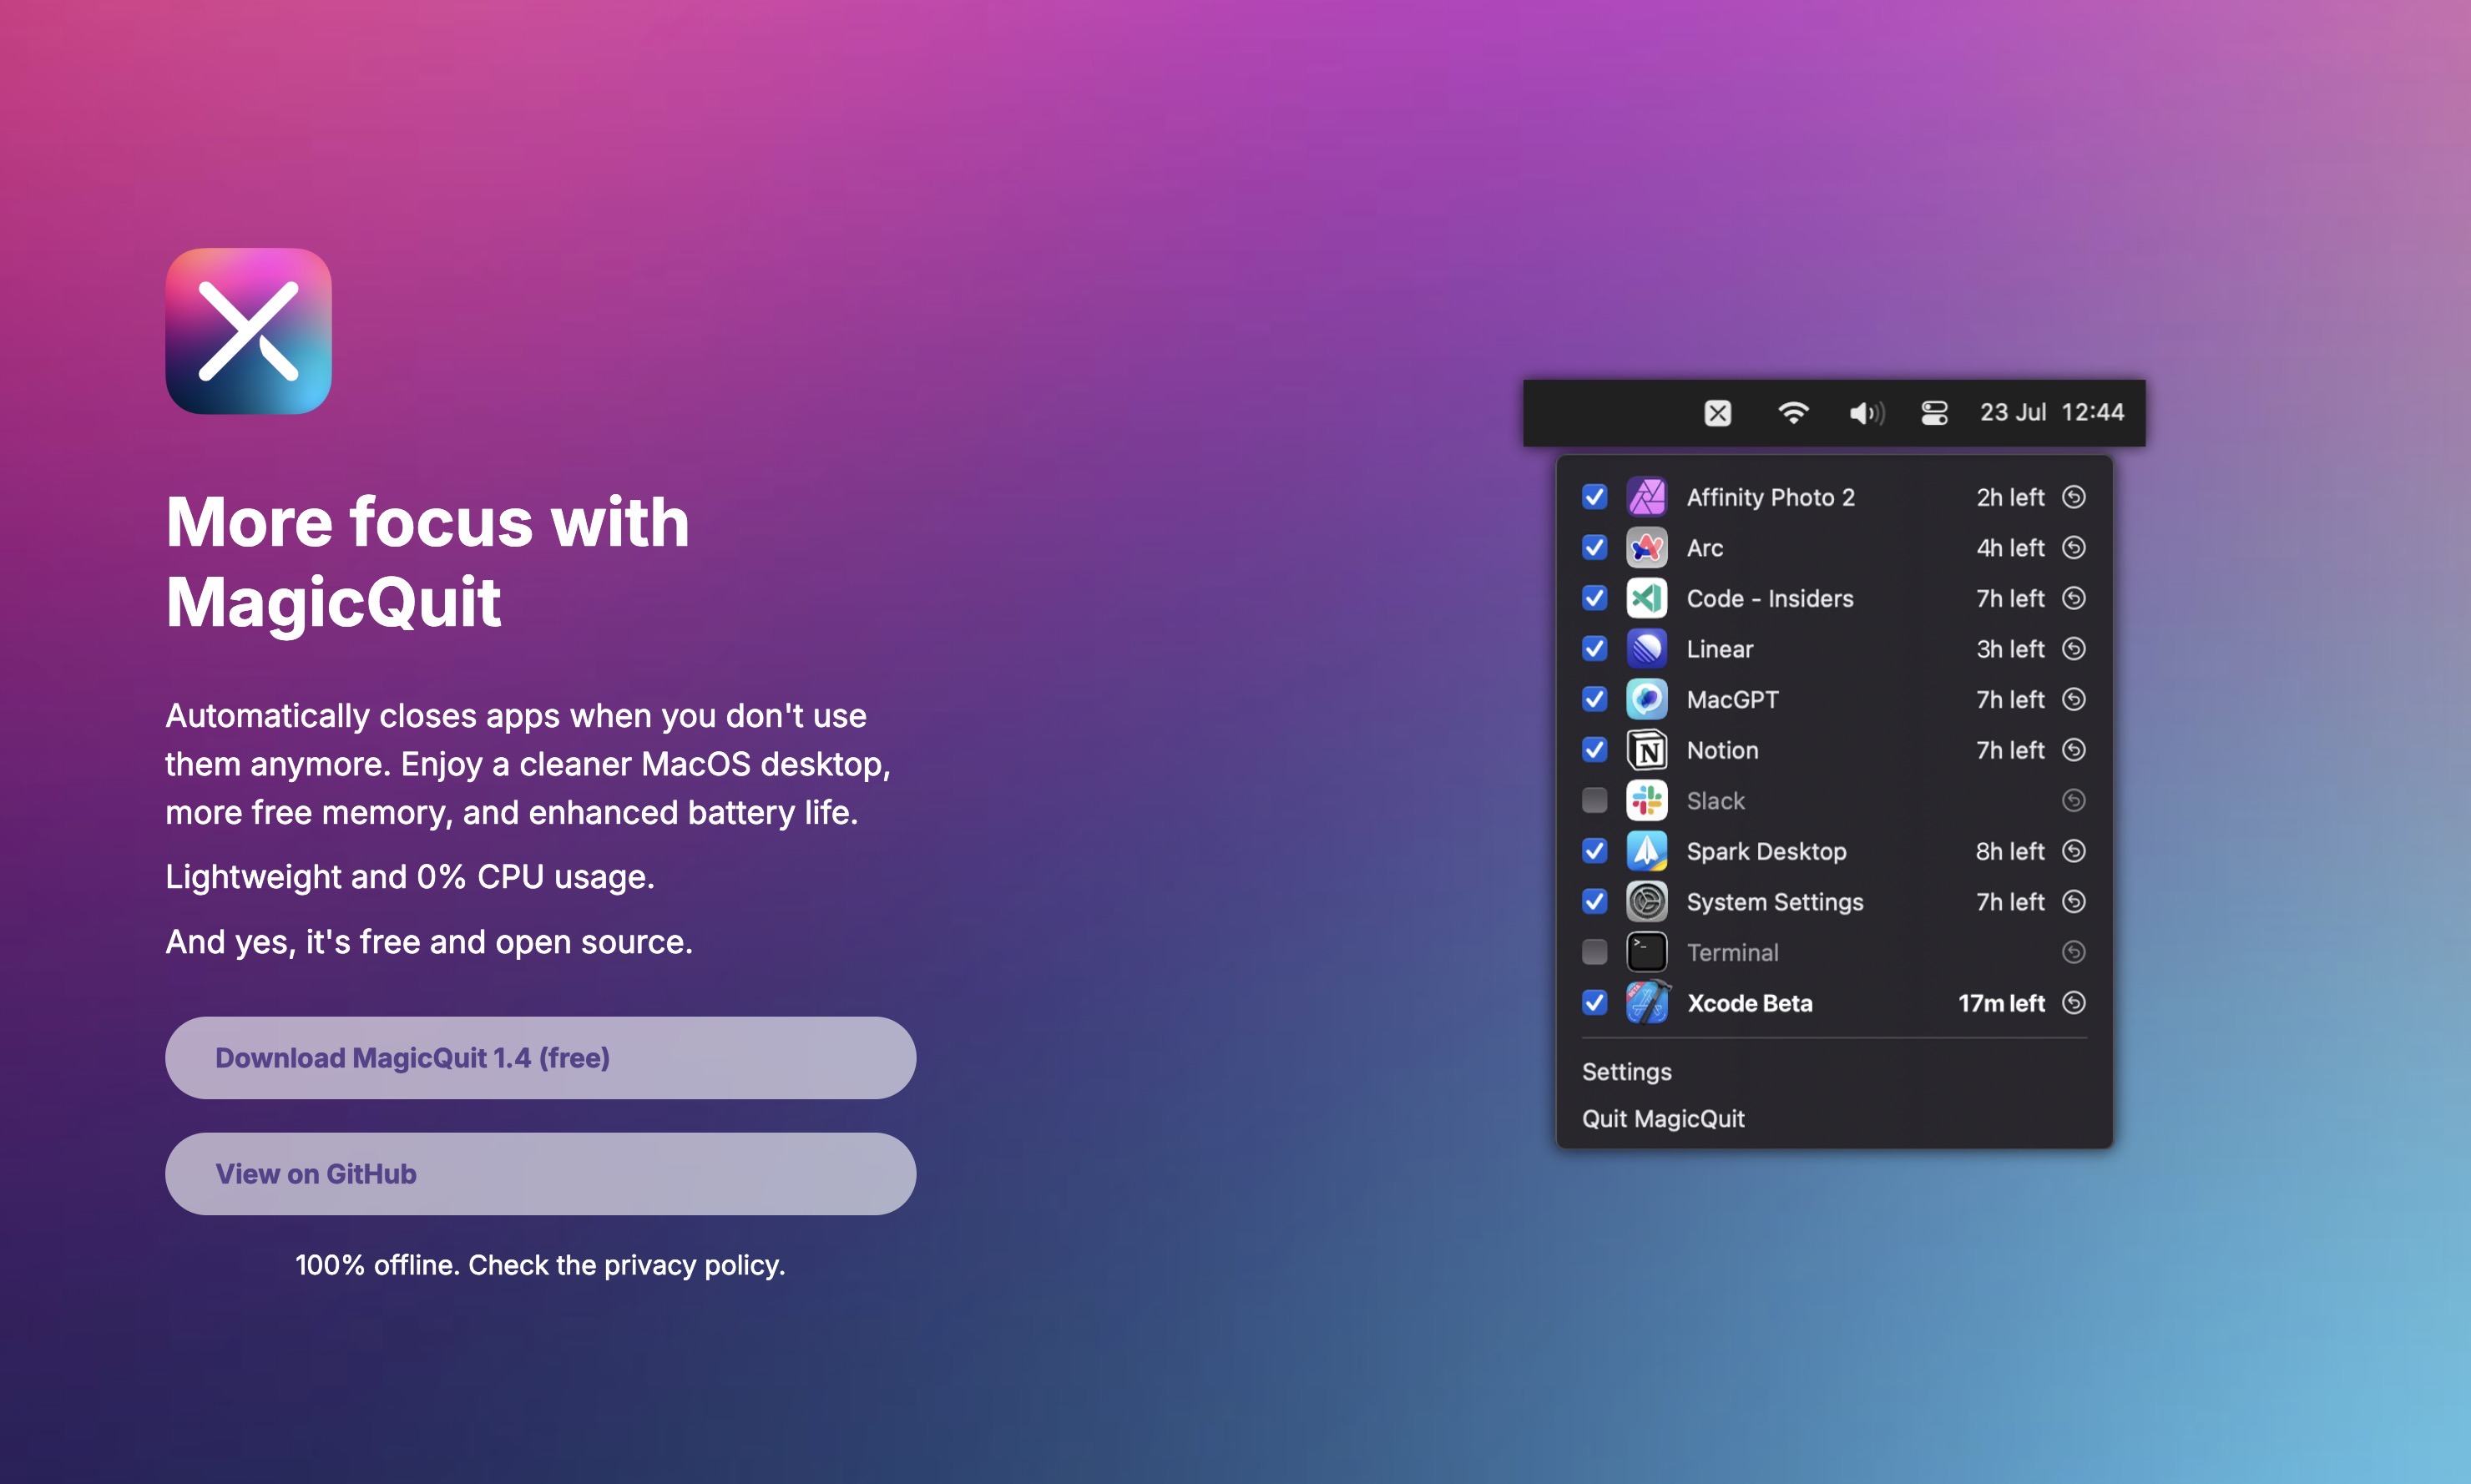Screen dimensions: 2471x1484
Task: Enable the Terminal checkbox
Action: click(x=1595, y=952)
